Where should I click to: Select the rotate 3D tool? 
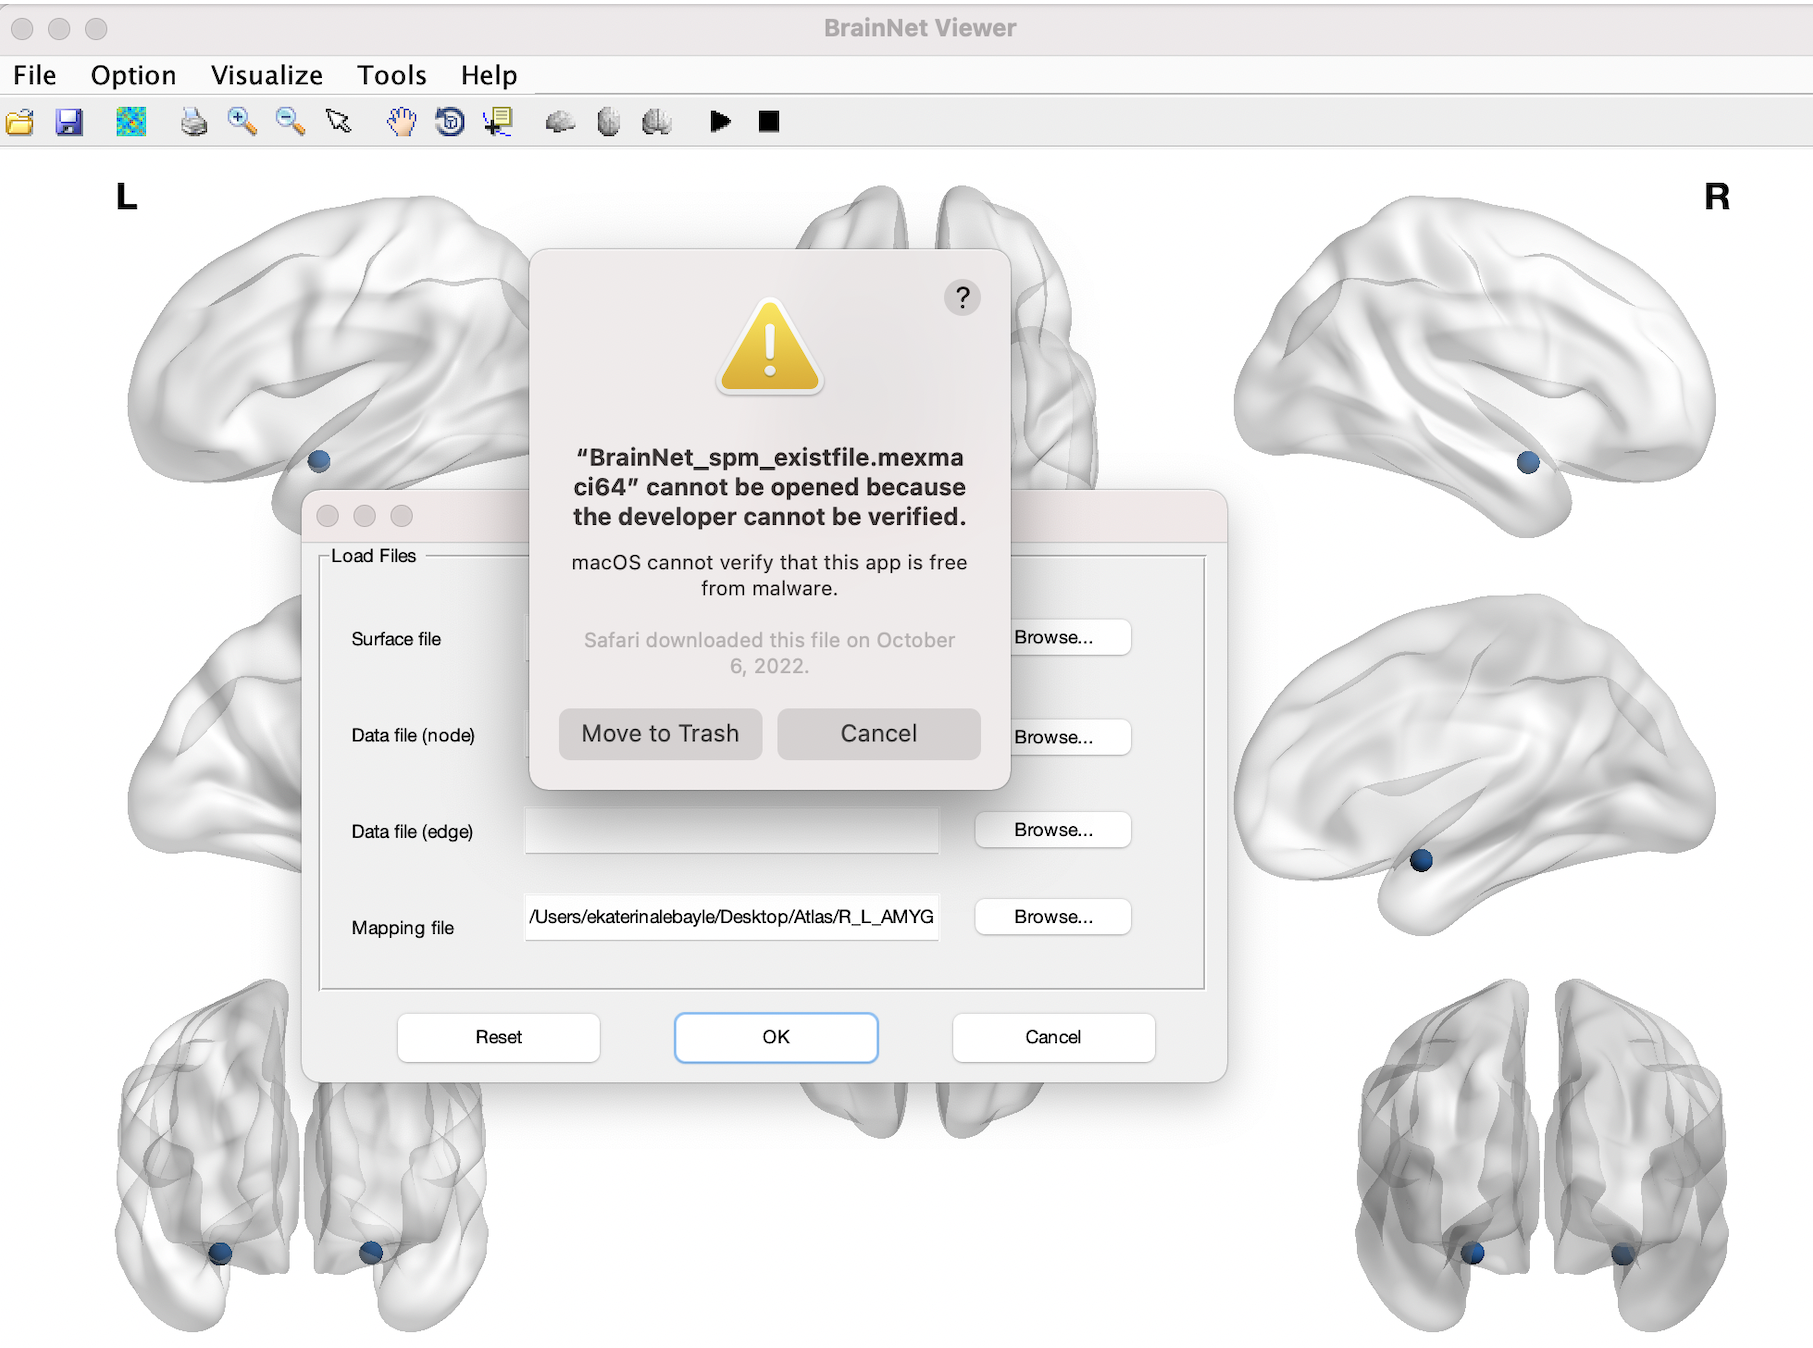(x=450, y=122)
